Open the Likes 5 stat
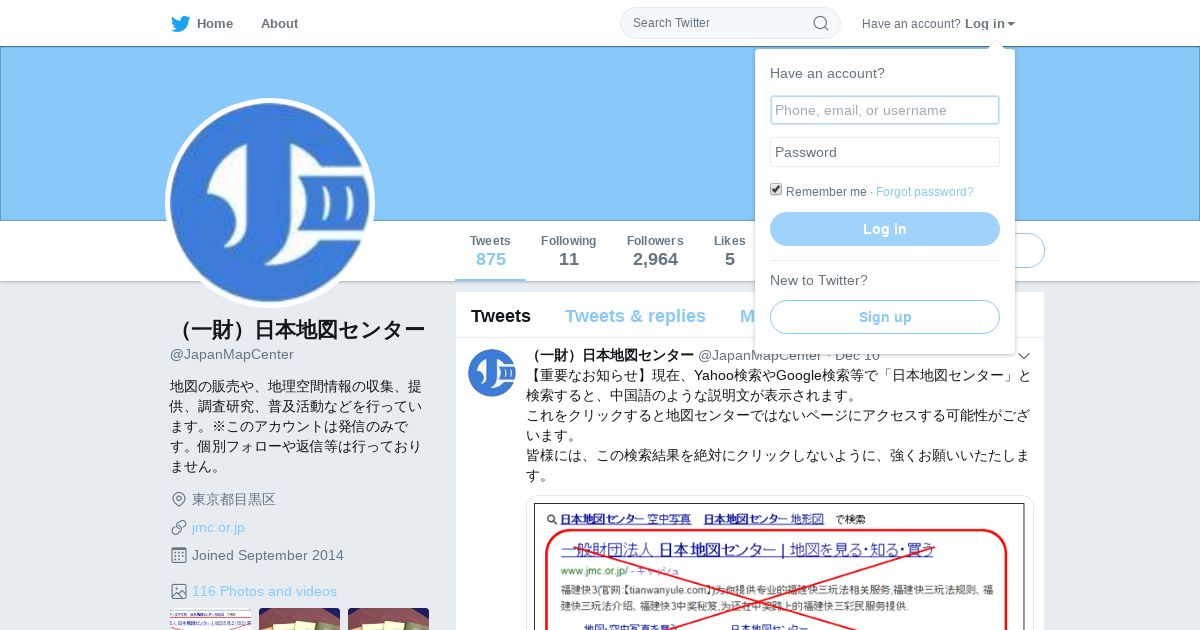Image resolution: width=1200 pixels, height=630 pixels. [730, 251]
